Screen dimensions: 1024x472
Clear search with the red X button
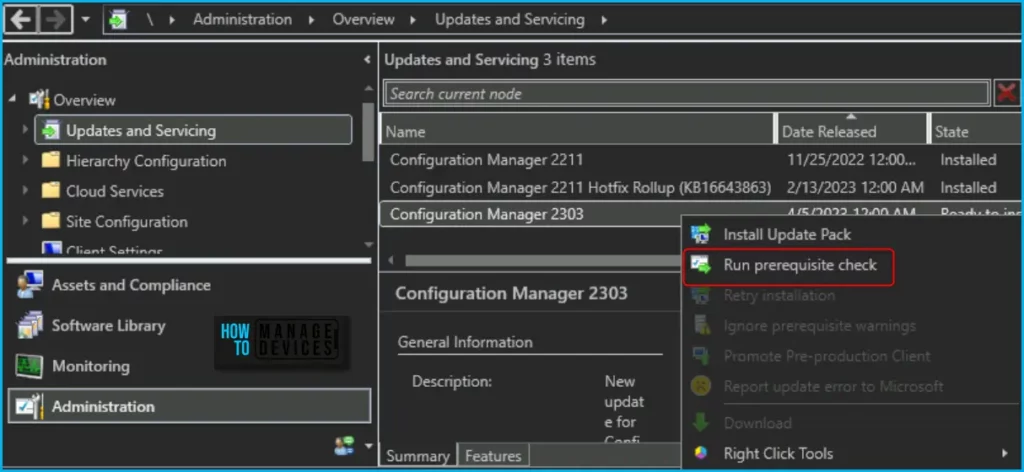[x=1008, y=93]
